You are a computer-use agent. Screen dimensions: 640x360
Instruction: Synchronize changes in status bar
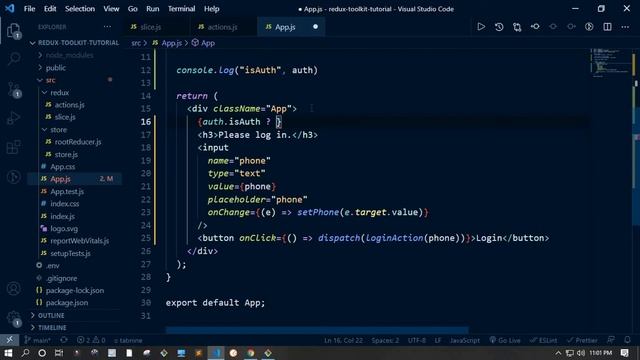64,340
